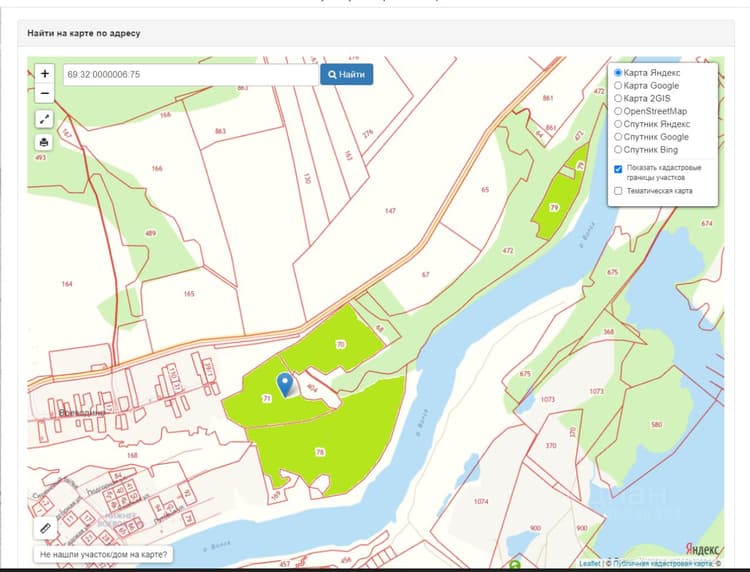
Task: Click green parcel labeled 70
Action: point(341,344)
